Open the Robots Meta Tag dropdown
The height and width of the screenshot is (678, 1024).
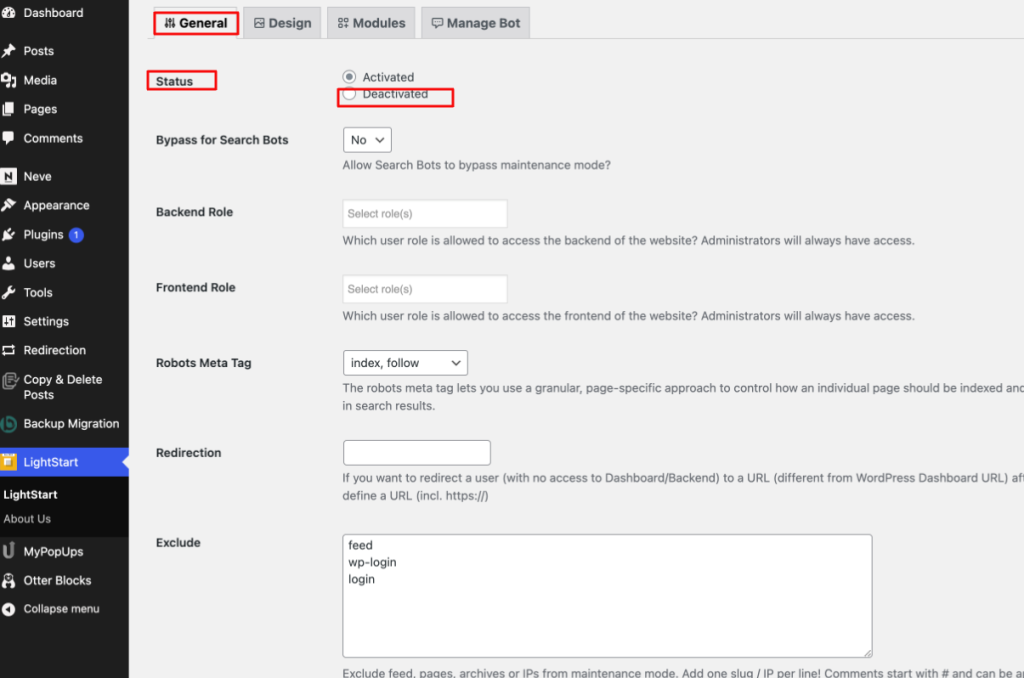[x=405, y=363]
